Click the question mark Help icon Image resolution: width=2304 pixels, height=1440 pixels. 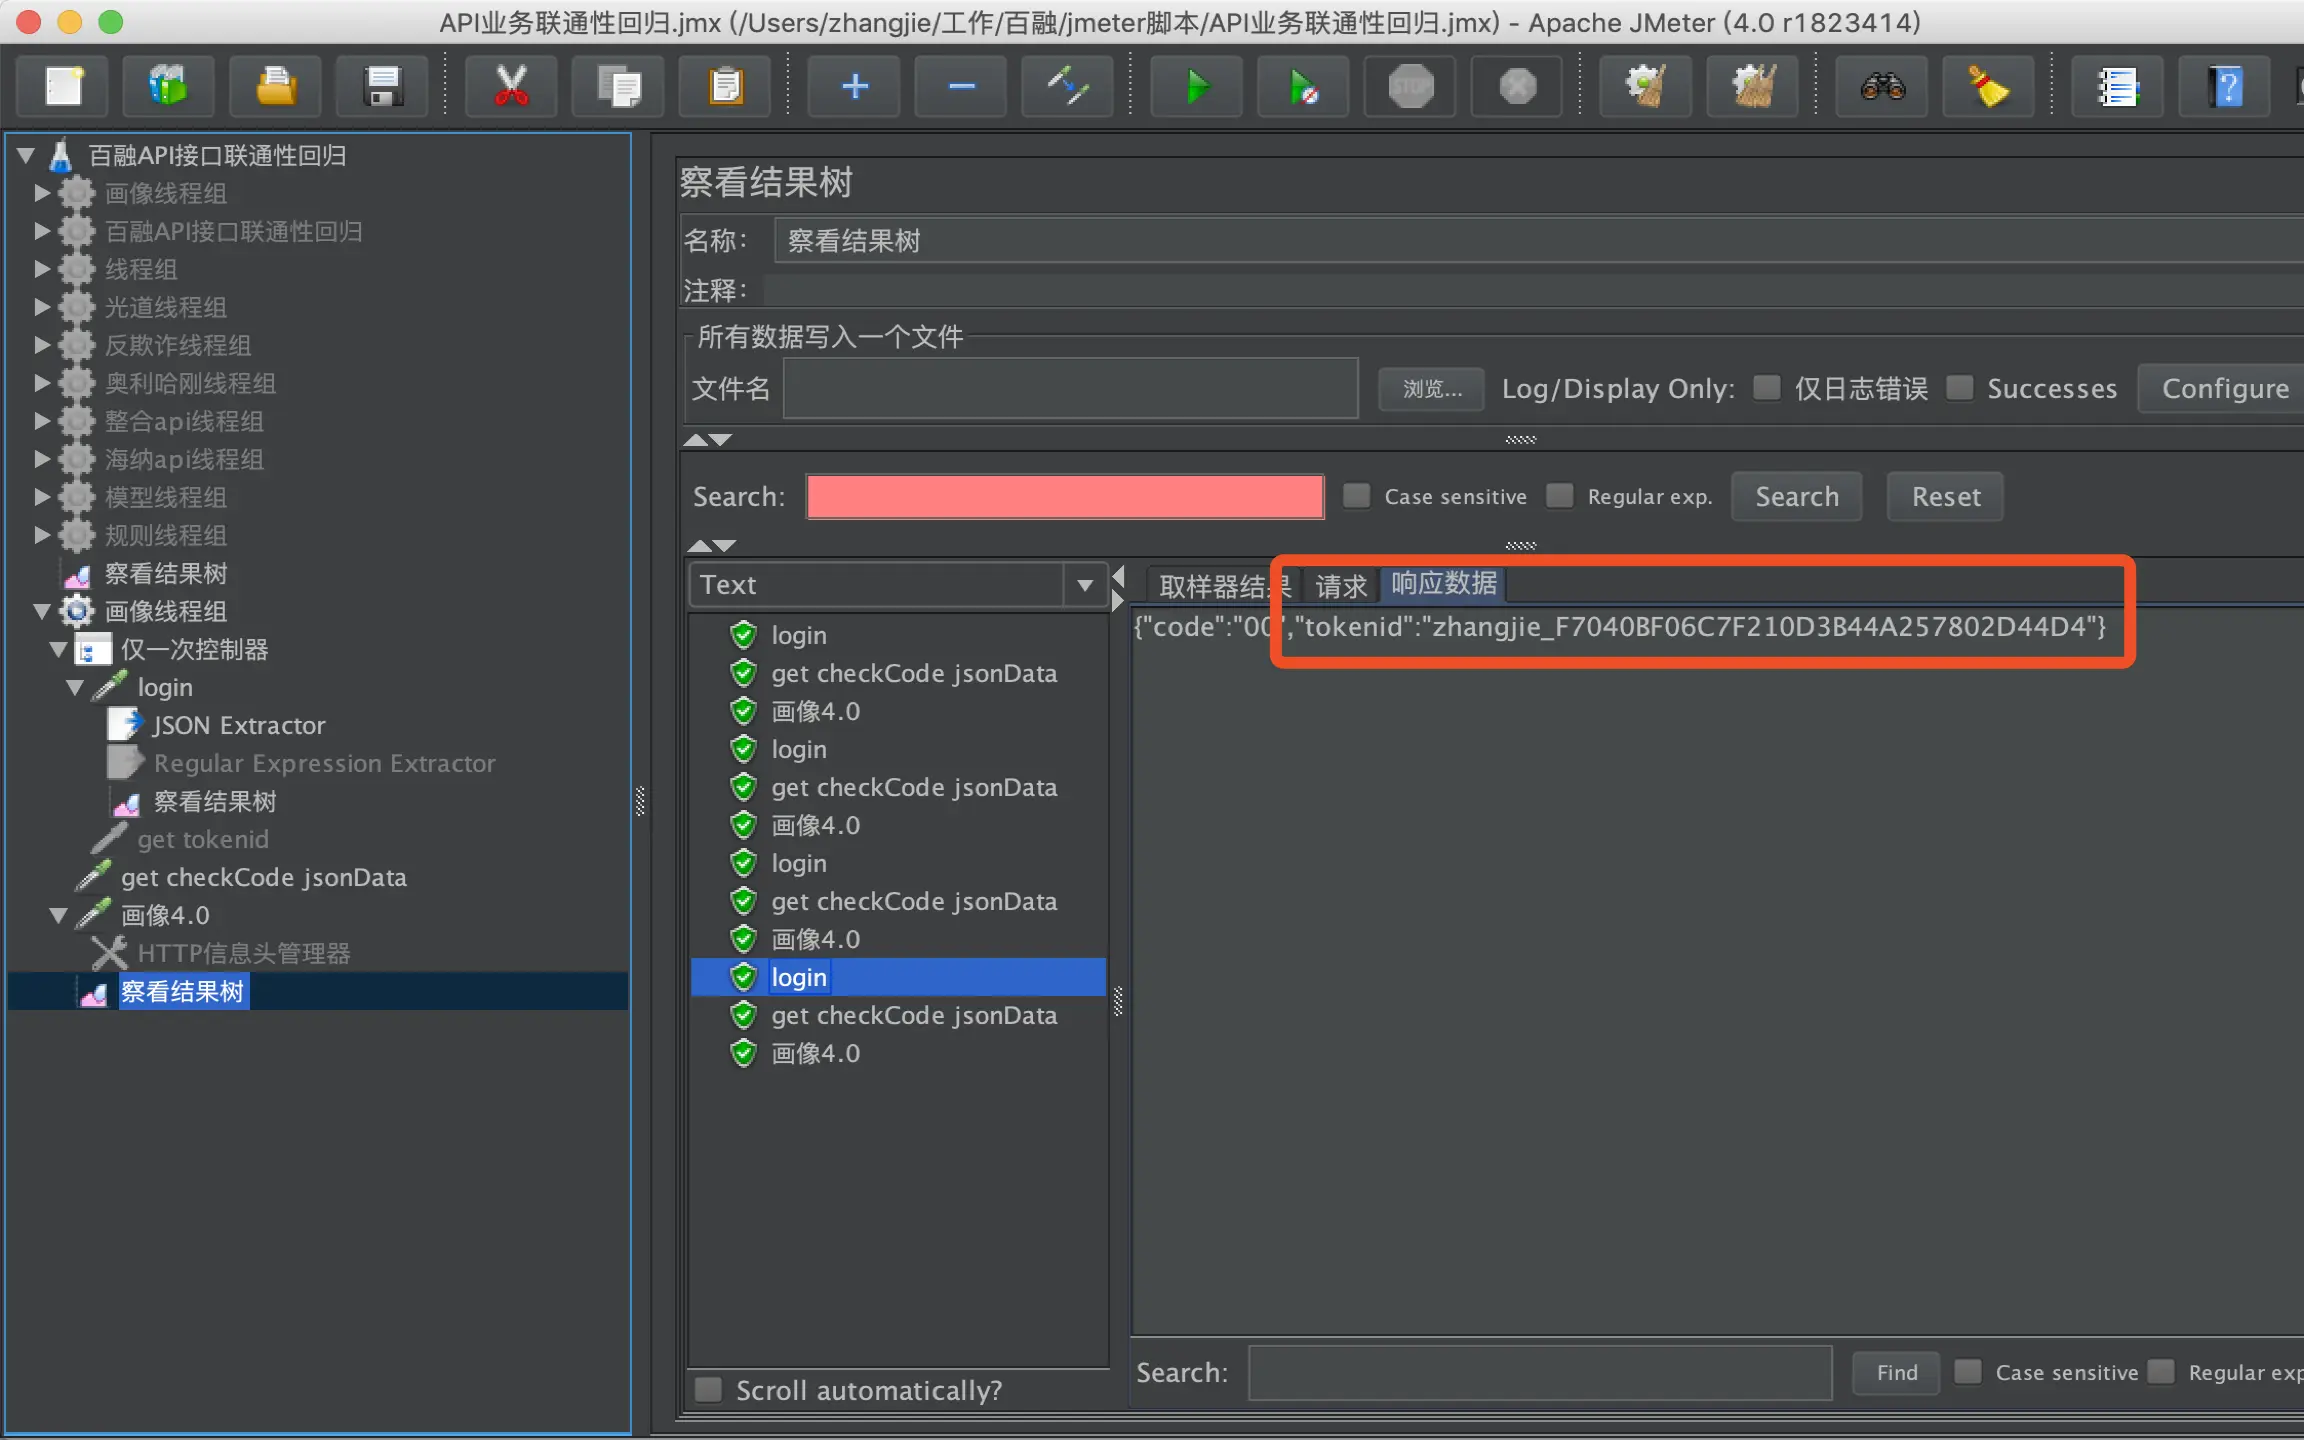pos(2226,87)
